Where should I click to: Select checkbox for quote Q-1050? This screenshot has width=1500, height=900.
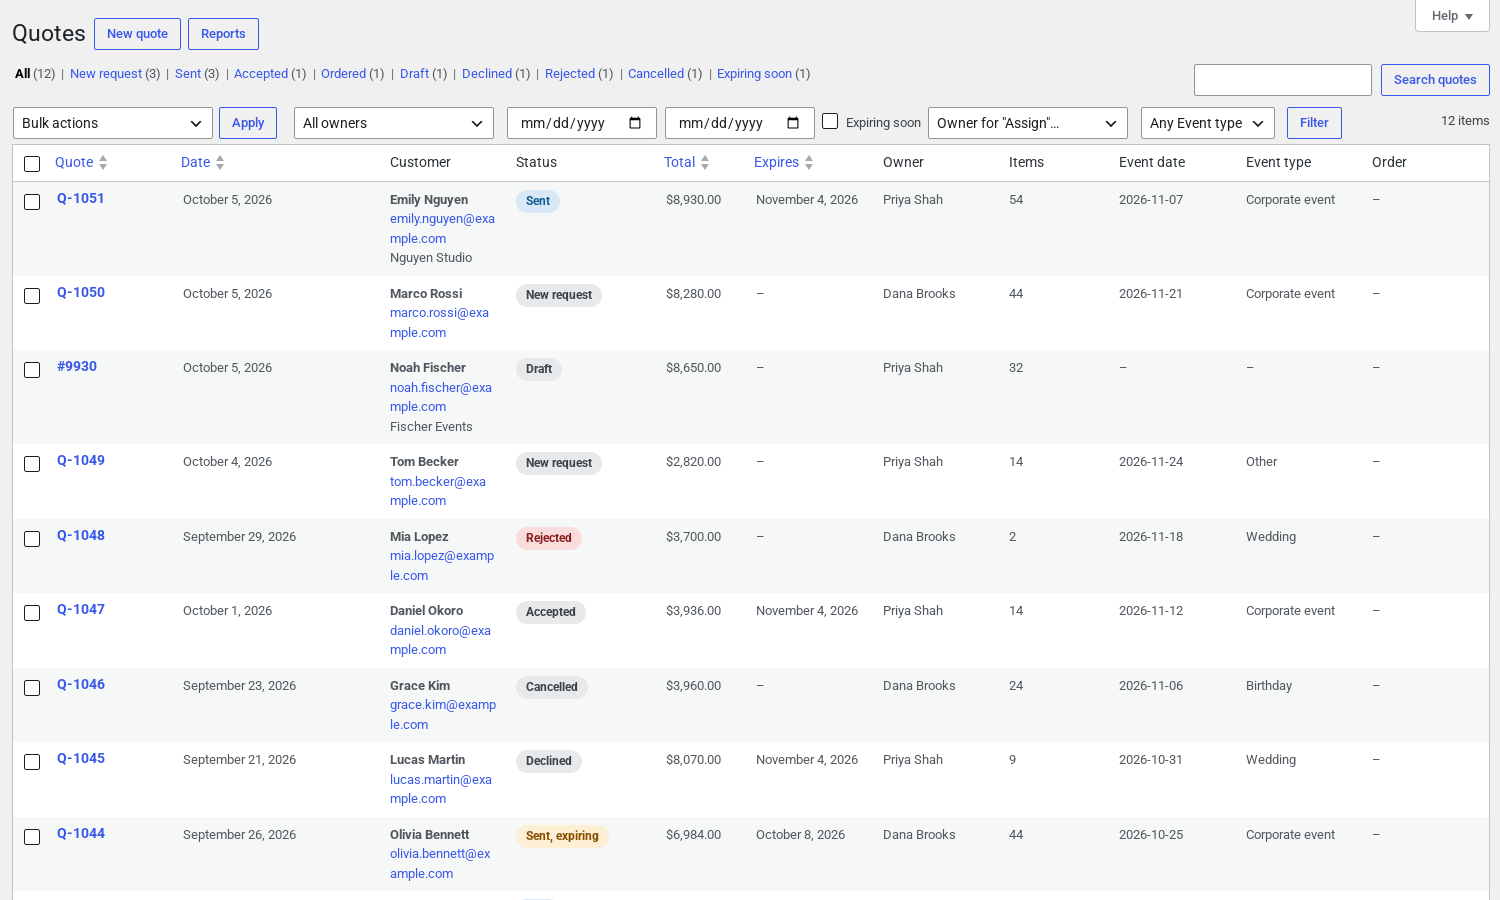32,296
